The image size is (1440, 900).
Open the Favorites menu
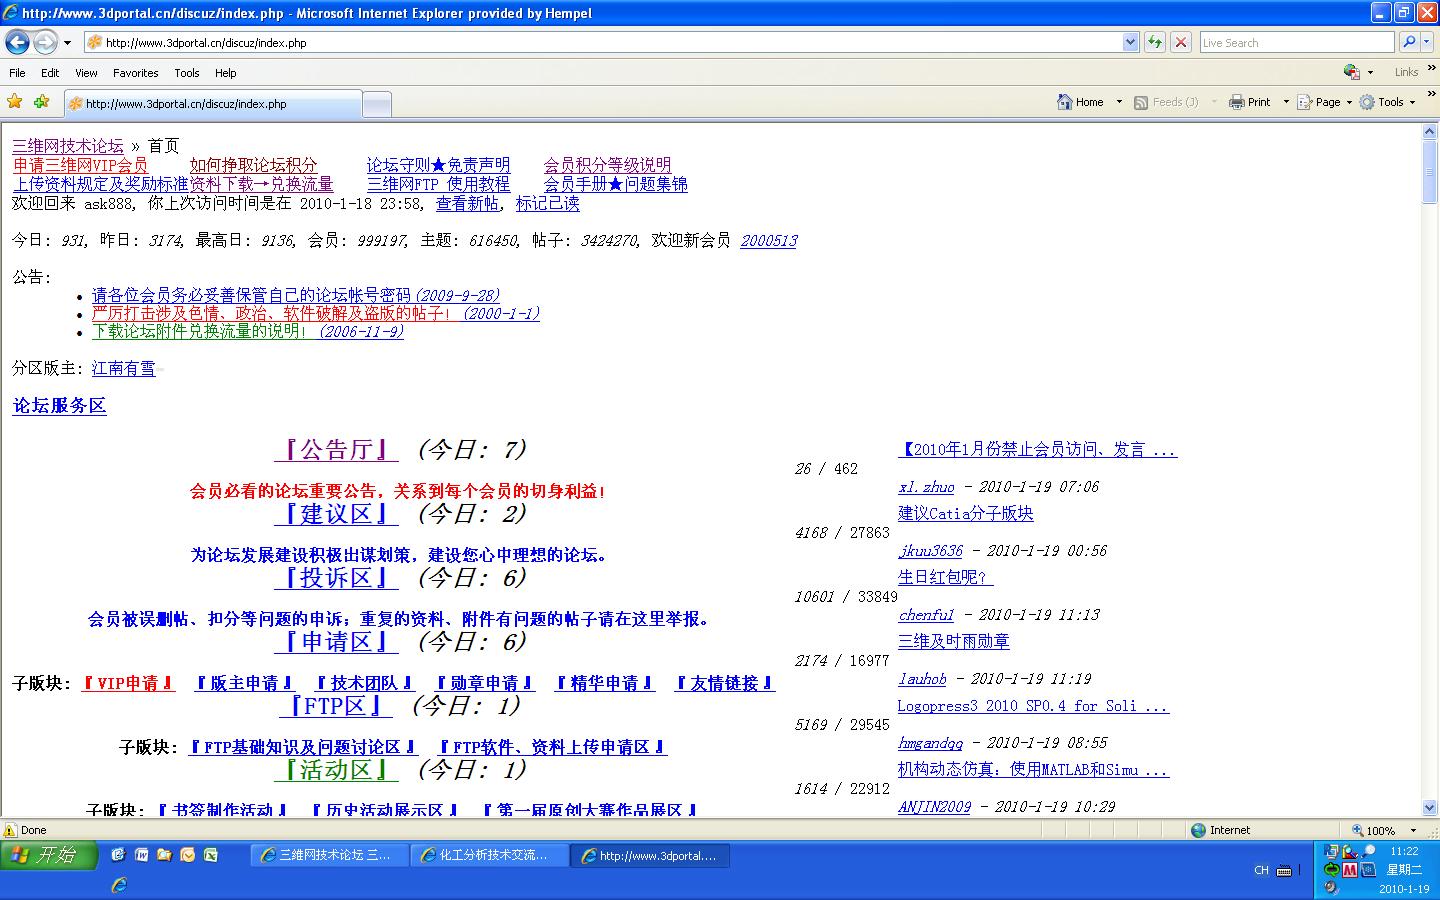[136, 73]
